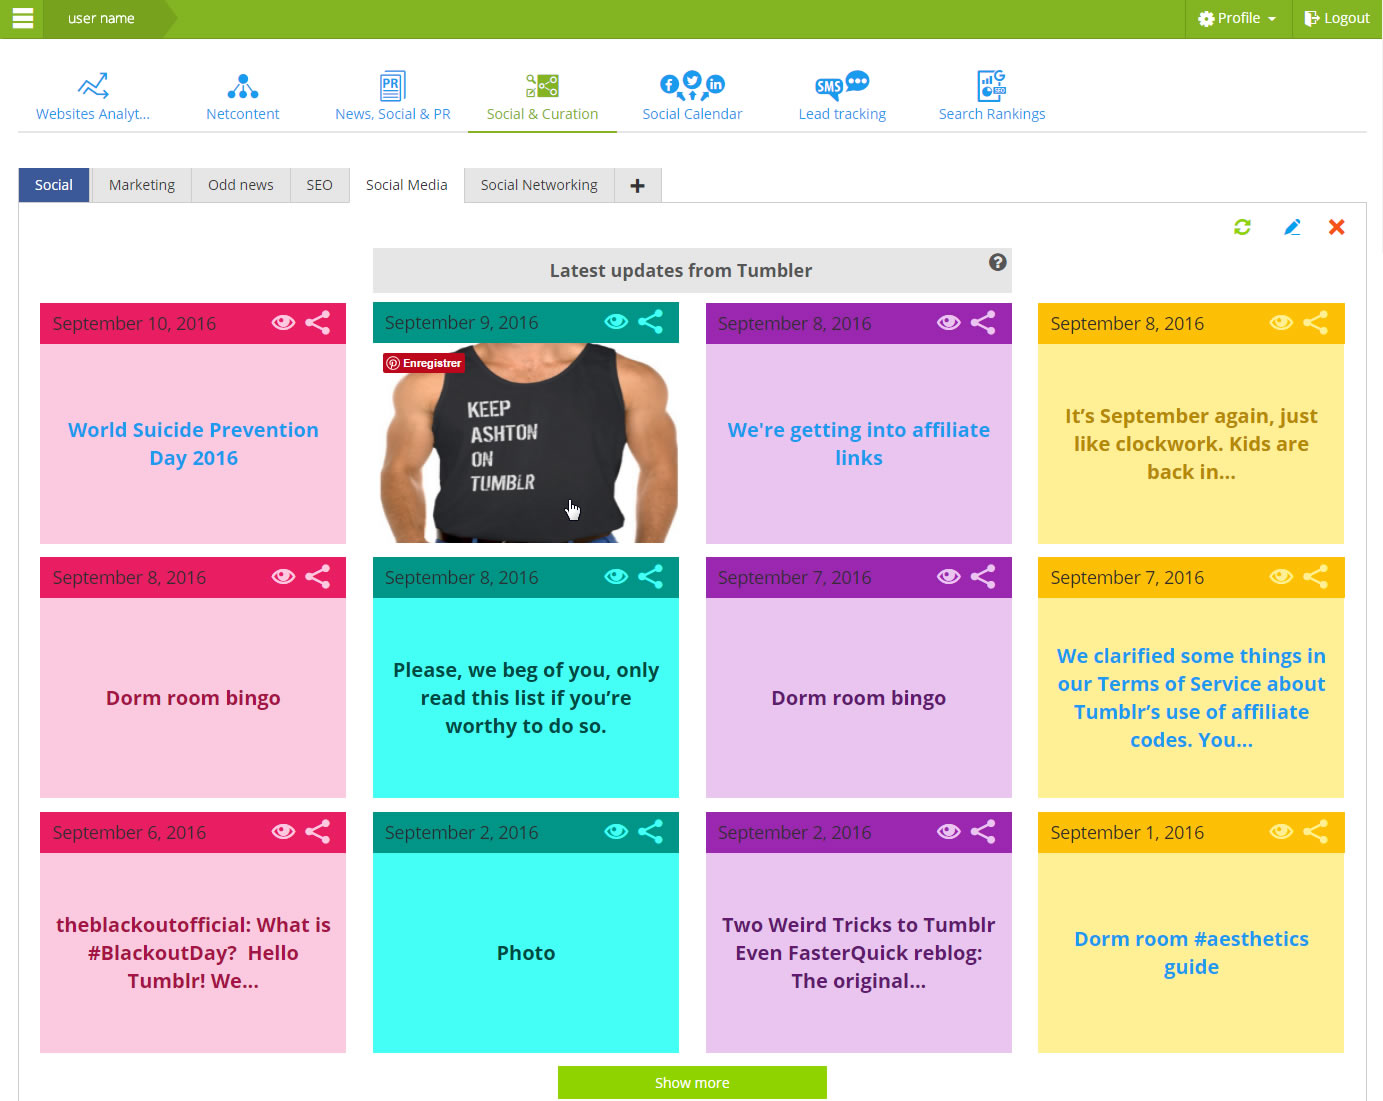Toggle eye icon on September 10 post
Screen dimensions: 1383x1101
click(284, 323)
